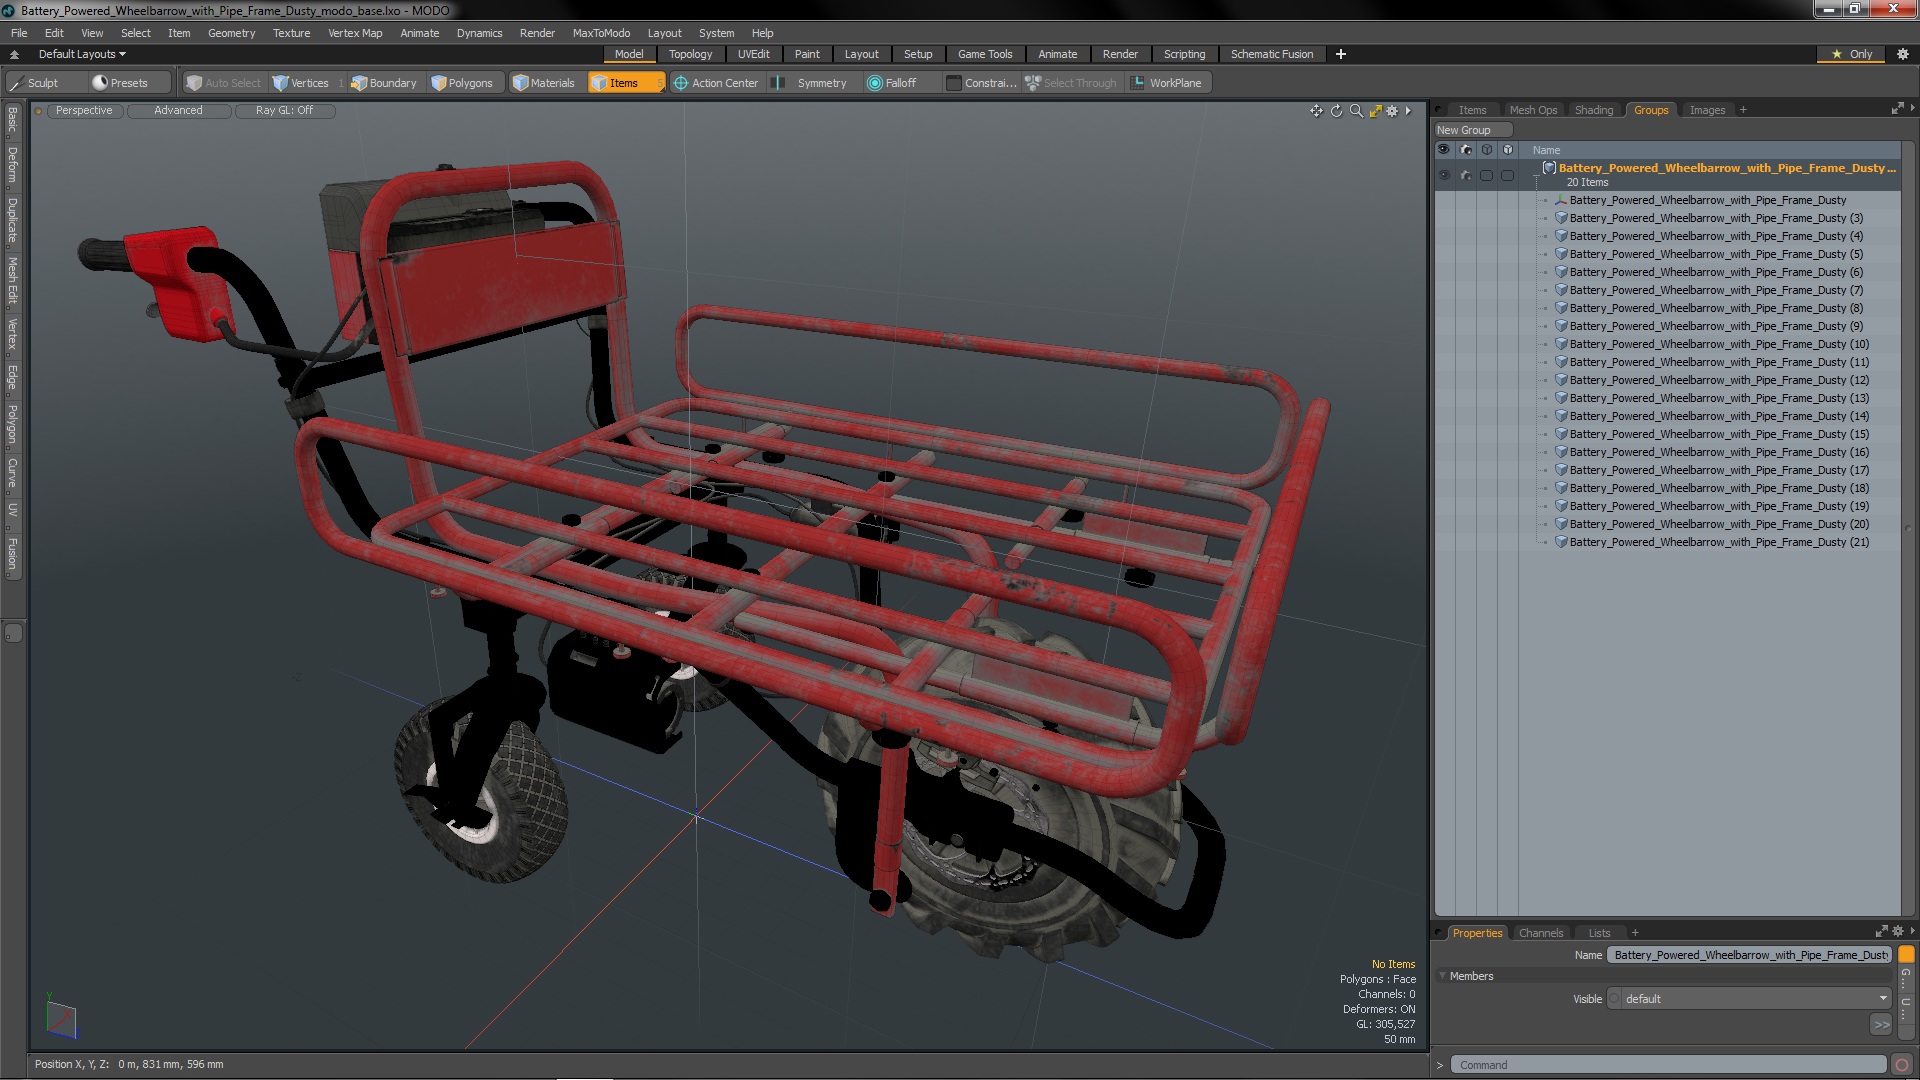Open the Geometry menu
1920x1080 pixels.
(231, 33)
